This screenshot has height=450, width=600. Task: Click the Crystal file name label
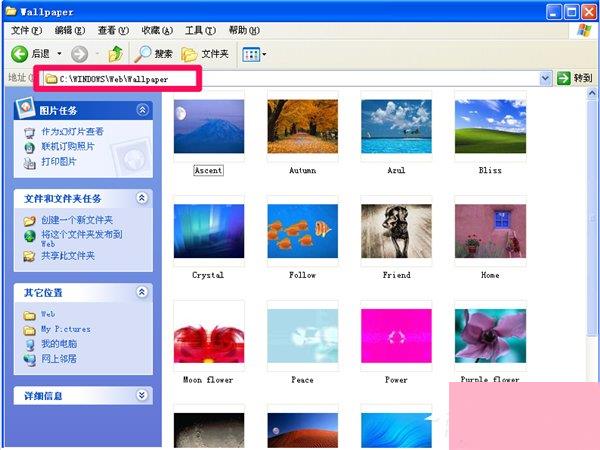[x=208, y=275]
